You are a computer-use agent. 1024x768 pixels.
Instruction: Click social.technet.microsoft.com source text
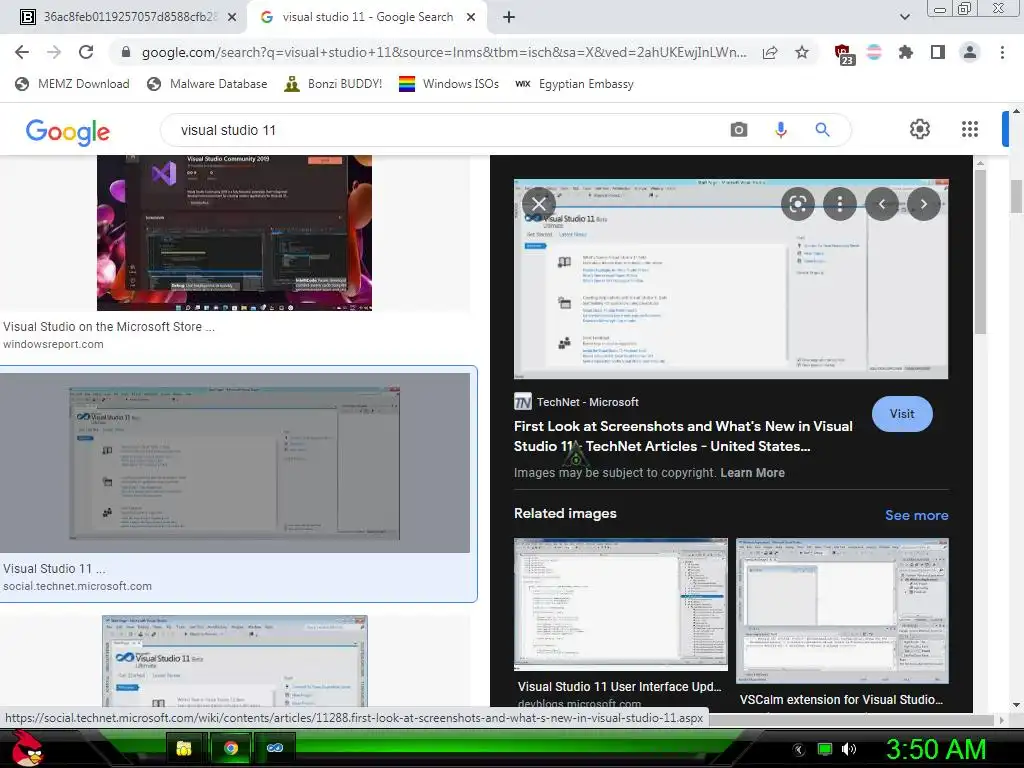[77, 586]
